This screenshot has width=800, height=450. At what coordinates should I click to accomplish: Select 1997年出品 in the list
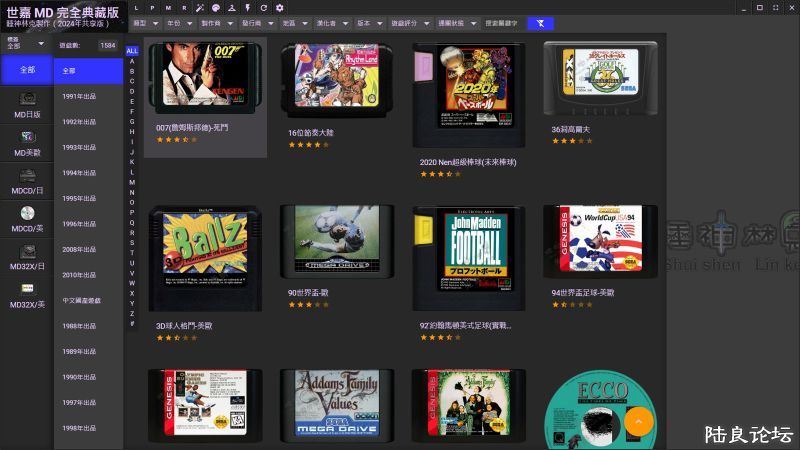click(89, 403)
